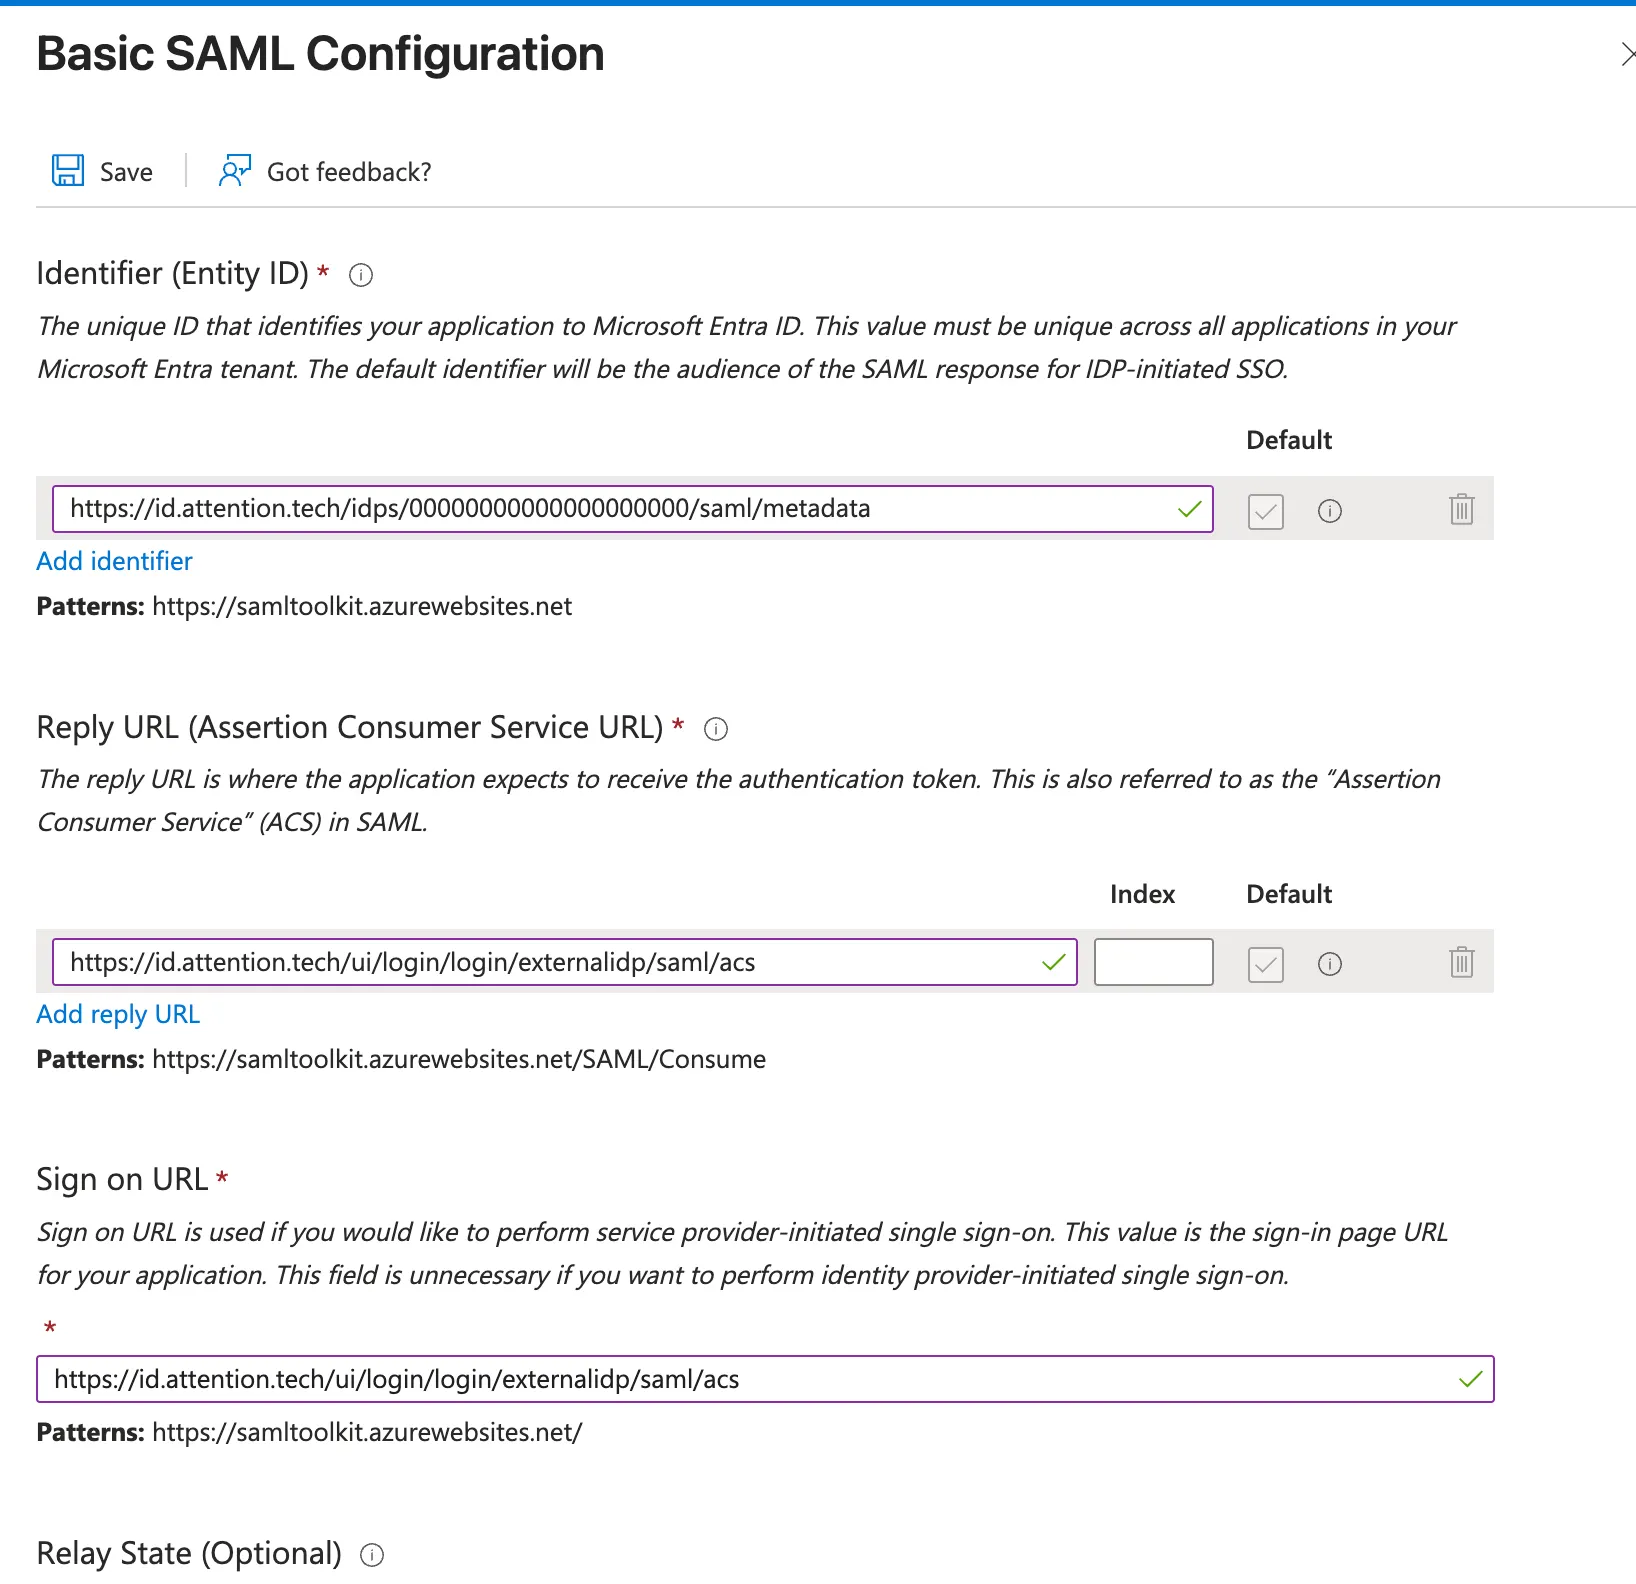
Task: Open info icon next to identifier Default checkbox
Action: (1329, 512)
